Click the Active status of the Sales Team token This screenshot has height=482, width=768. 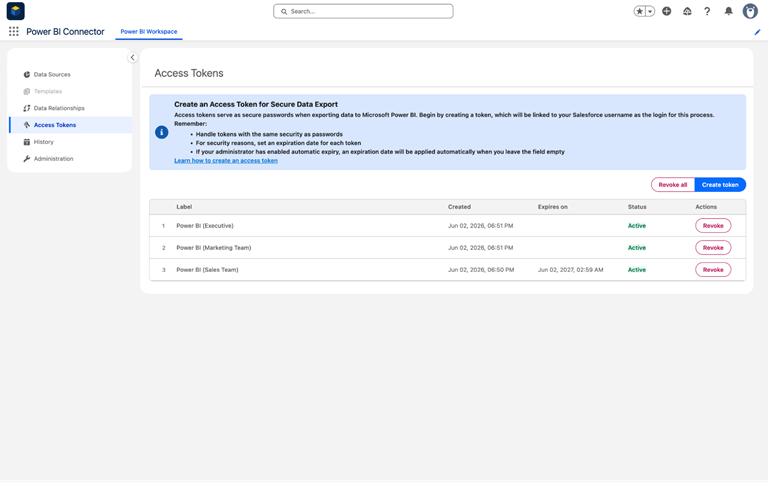637,270
